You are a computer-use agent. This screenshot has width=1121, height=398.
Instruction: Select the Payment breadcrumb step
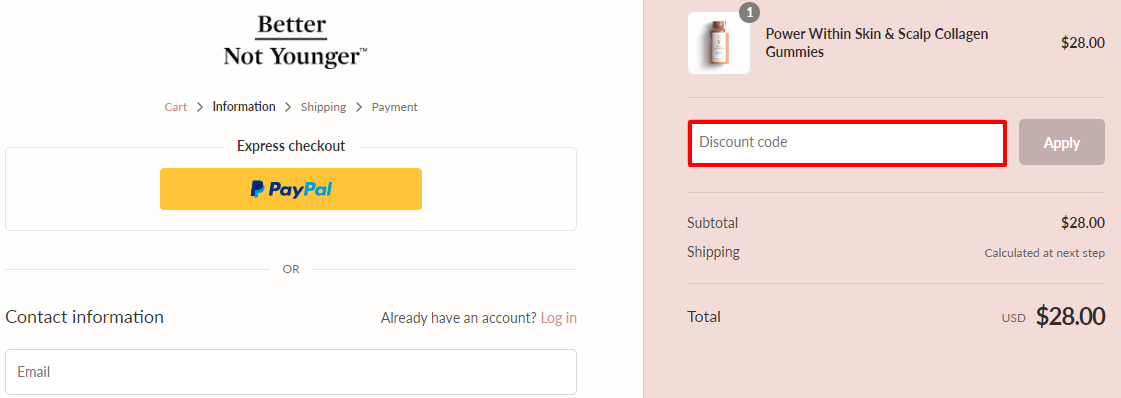395,107
